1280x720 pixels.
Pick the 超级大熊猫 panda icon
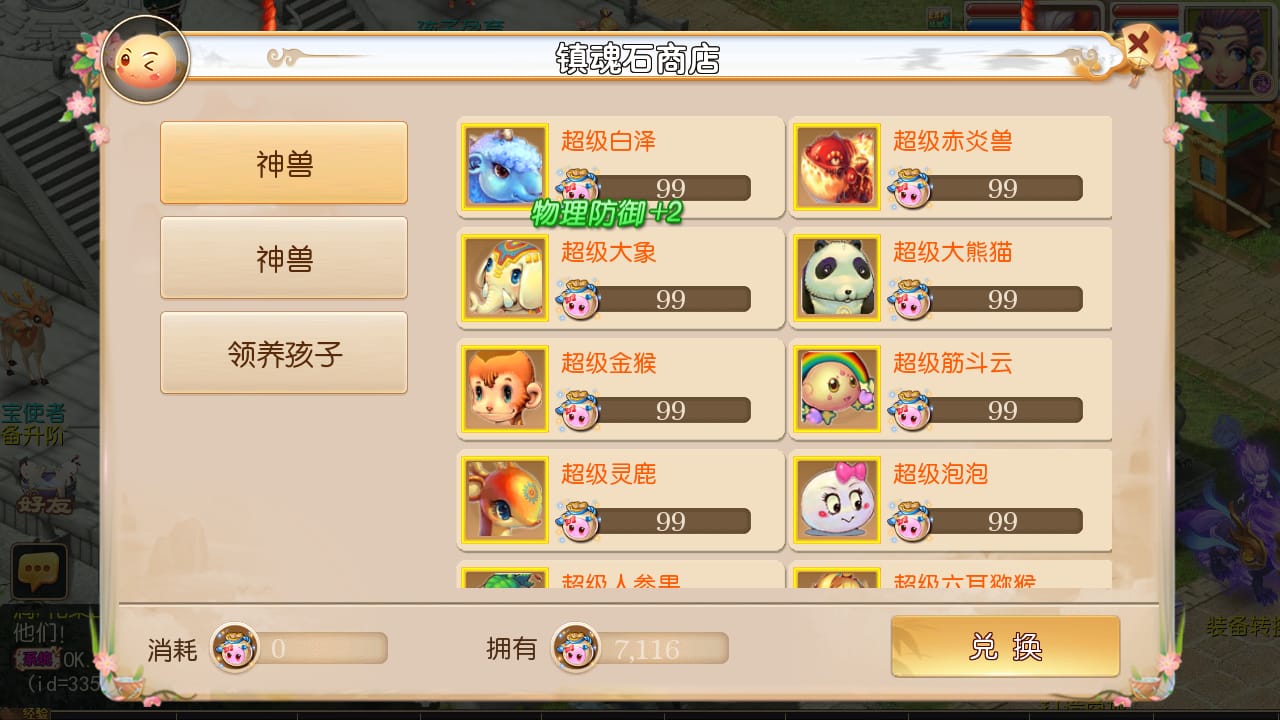click(837, 278)
